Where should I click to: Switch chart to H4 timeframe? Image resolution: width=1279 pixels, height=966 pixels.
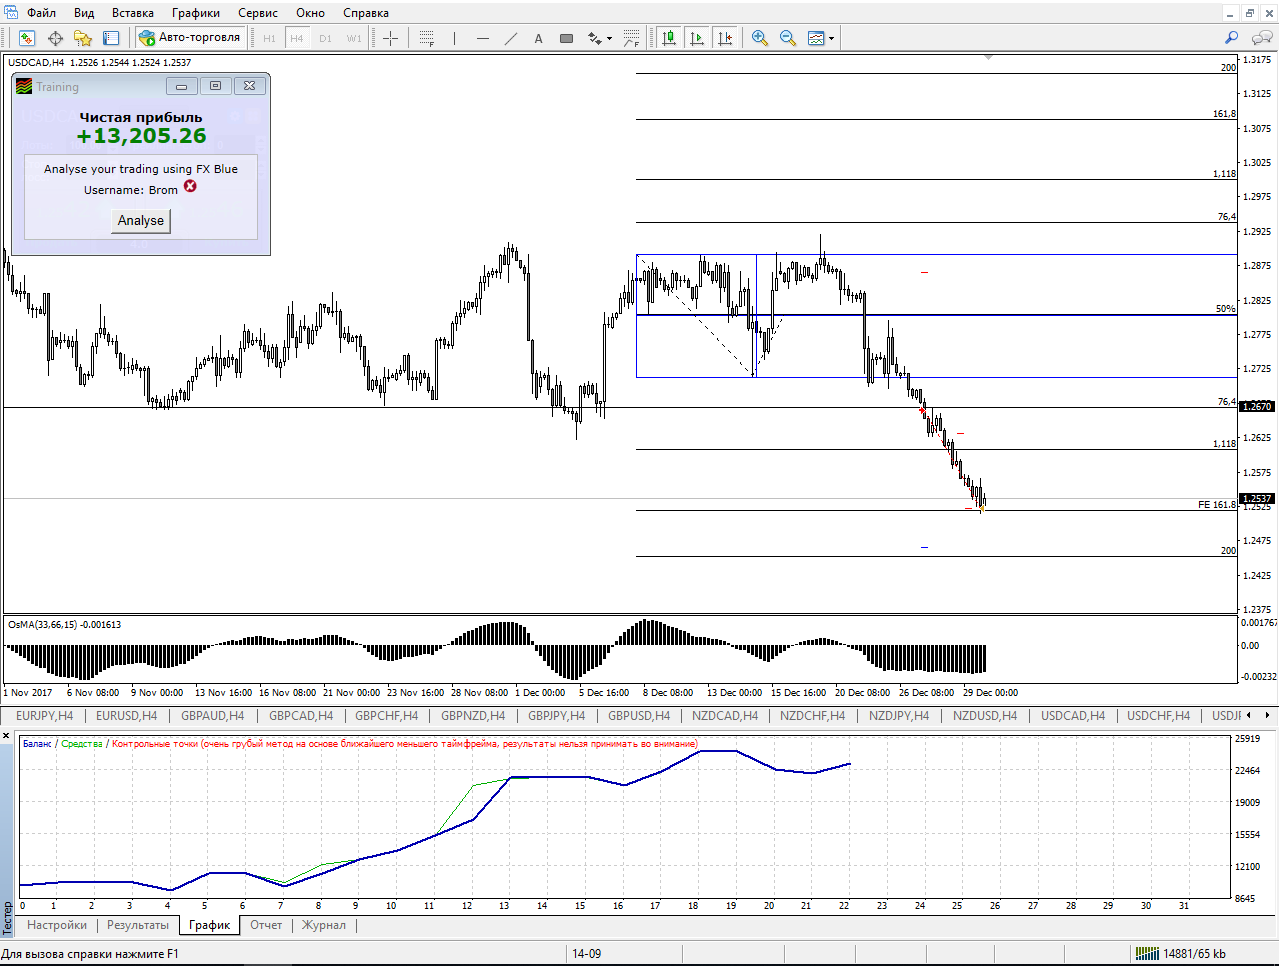(x=297, y=38)
